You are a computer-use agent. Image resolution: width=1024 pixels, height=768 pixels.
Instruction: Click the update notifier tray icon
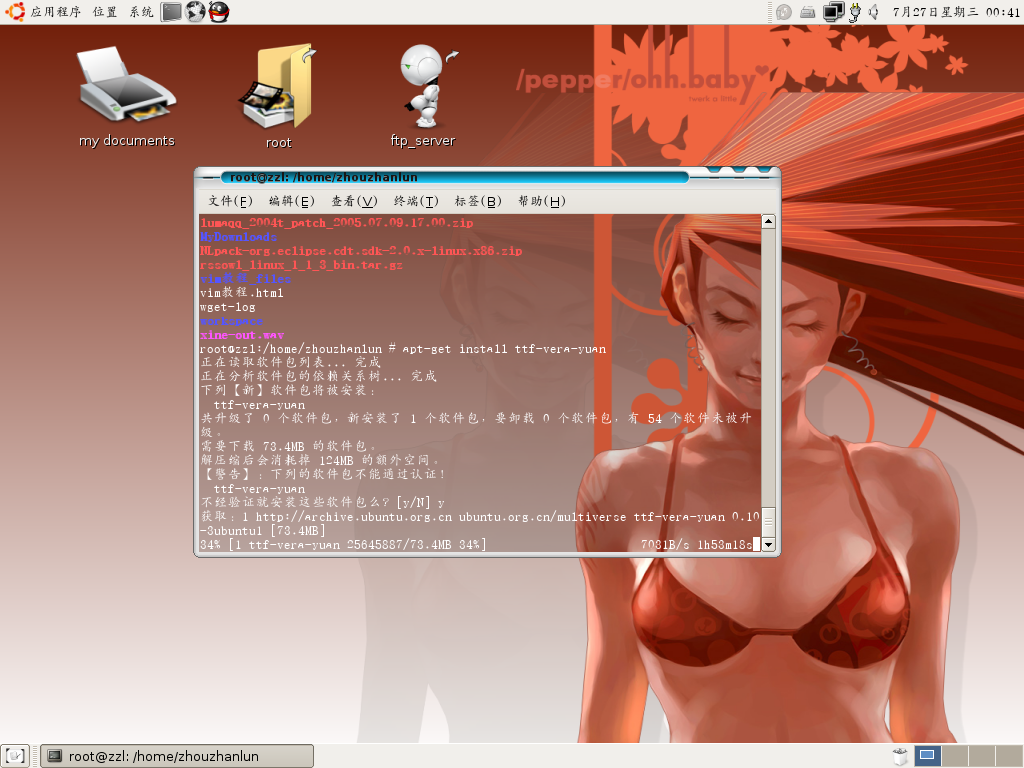click(784, 12)
